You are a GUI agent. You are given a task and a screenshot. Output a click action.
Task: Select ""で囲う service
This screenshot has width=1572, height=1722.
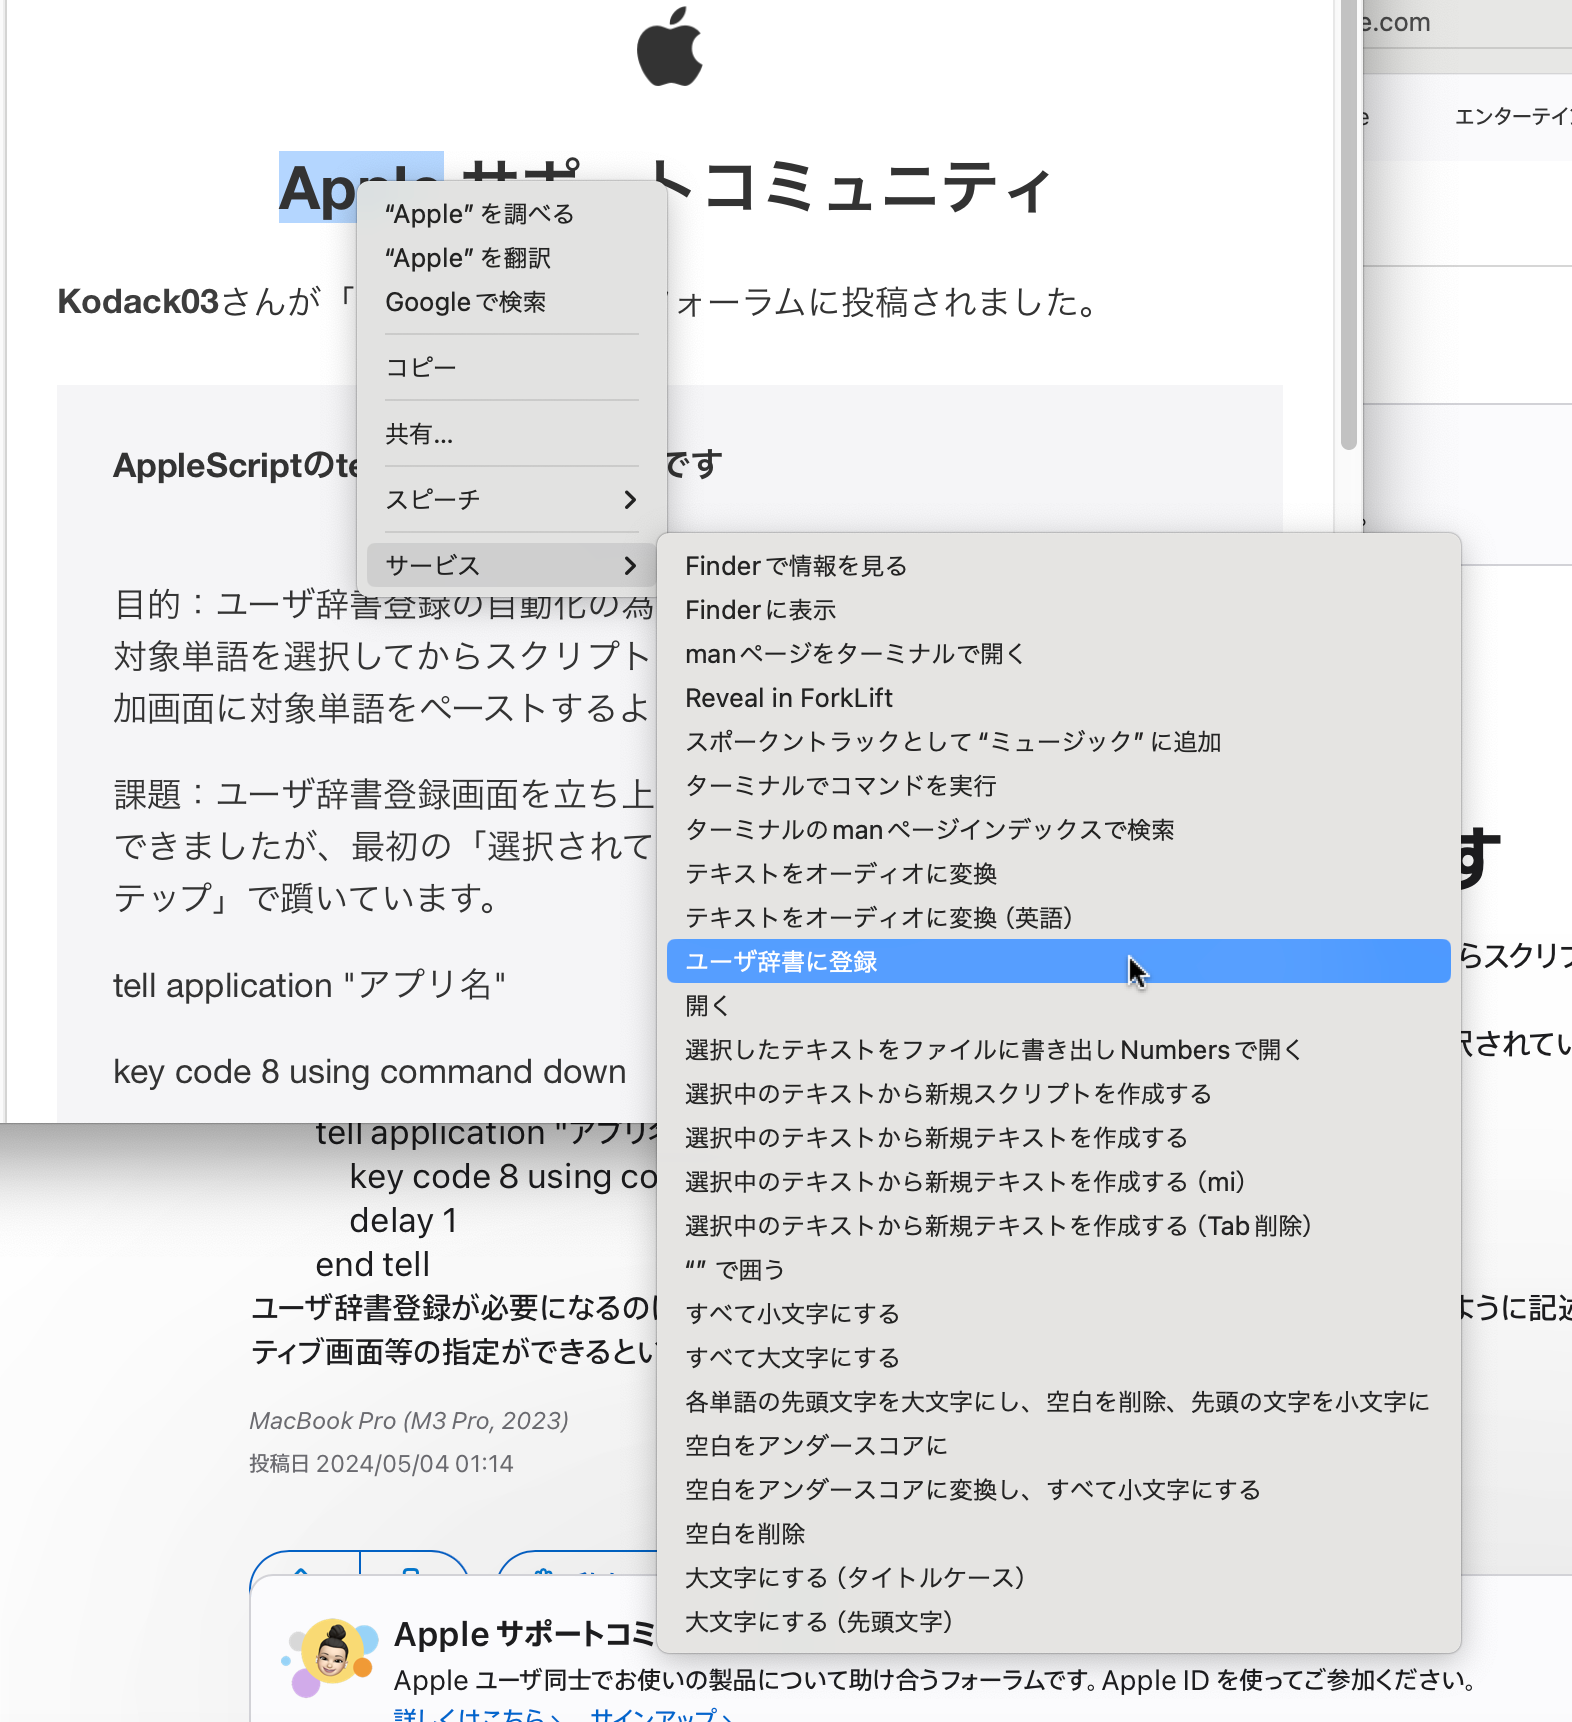[x=1059, y=1270]
